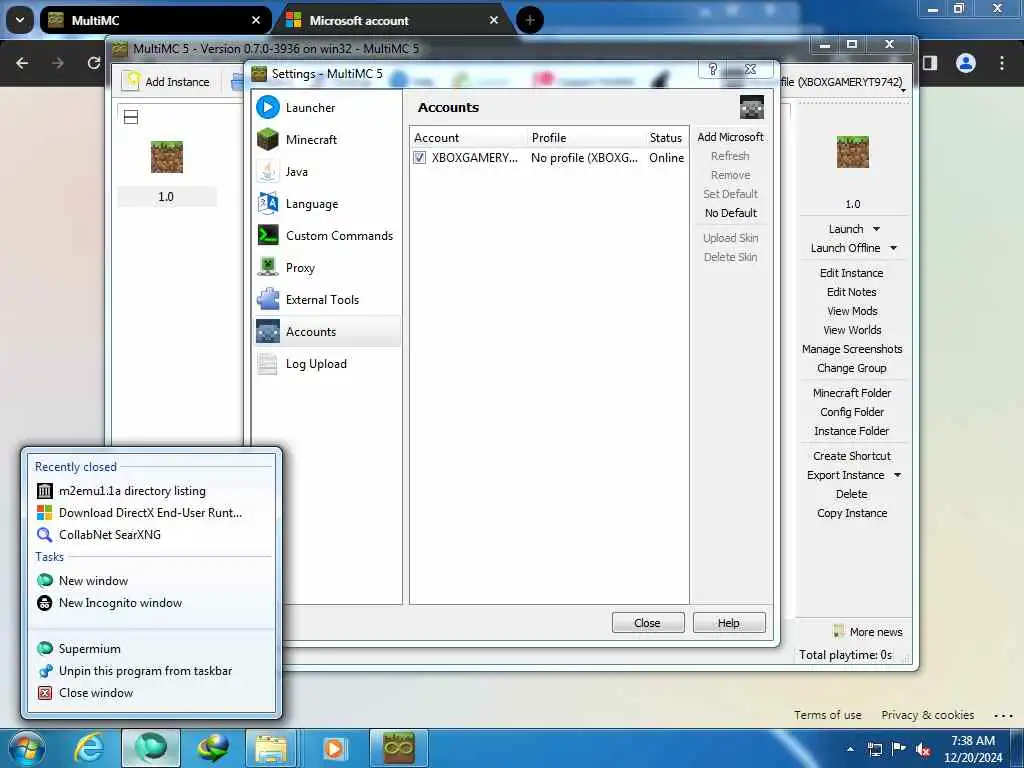1024x768 pixels.
Task: Click the browser back arrow
Action: [x=22, y=63]
